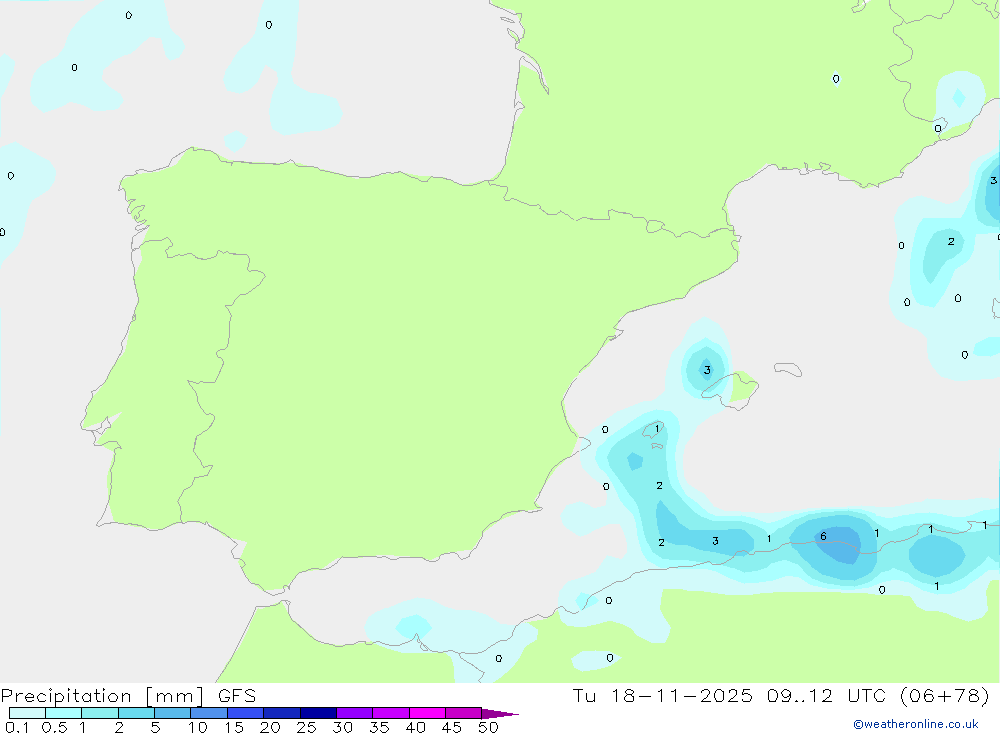The image size is (1000, 733).
Task: Click the arrow tip beyond 50 mm
Action: pyautogui.click(x=501, y=713)
